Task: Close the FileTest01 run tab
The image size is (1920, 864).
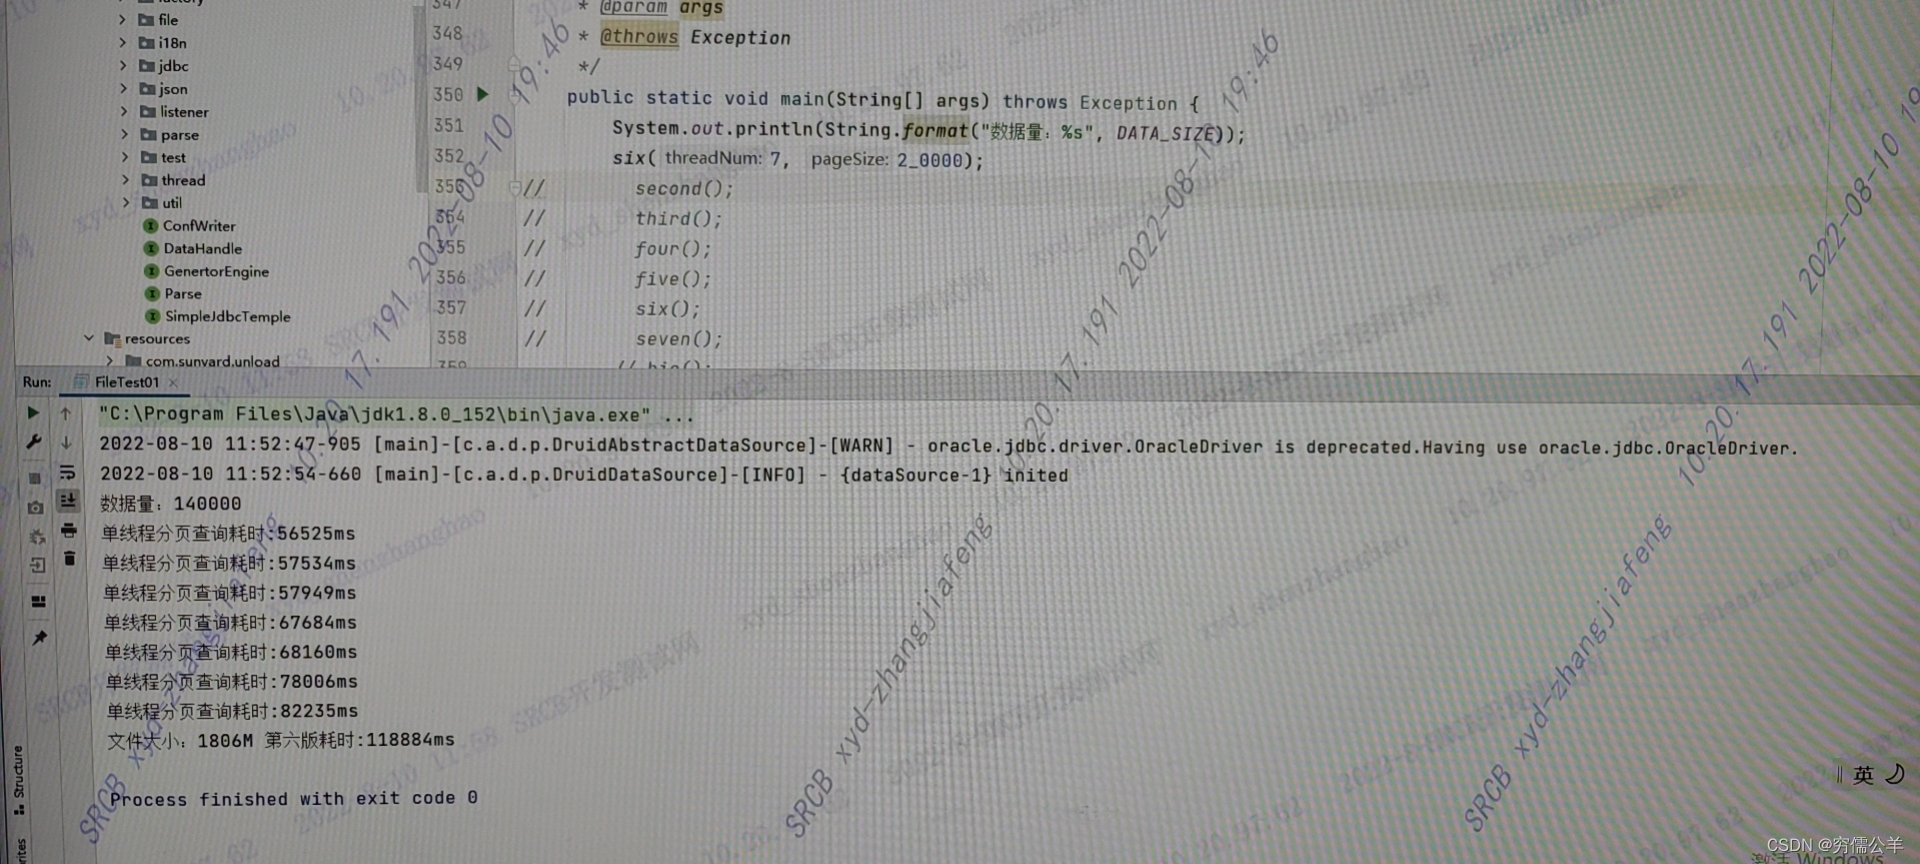Action: pos(173,382)
